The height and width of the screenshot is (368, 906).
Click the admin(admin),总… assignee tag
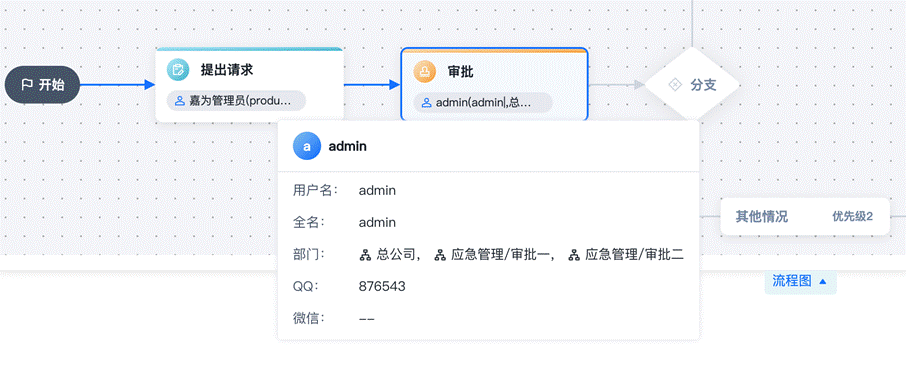coord(482,103)
